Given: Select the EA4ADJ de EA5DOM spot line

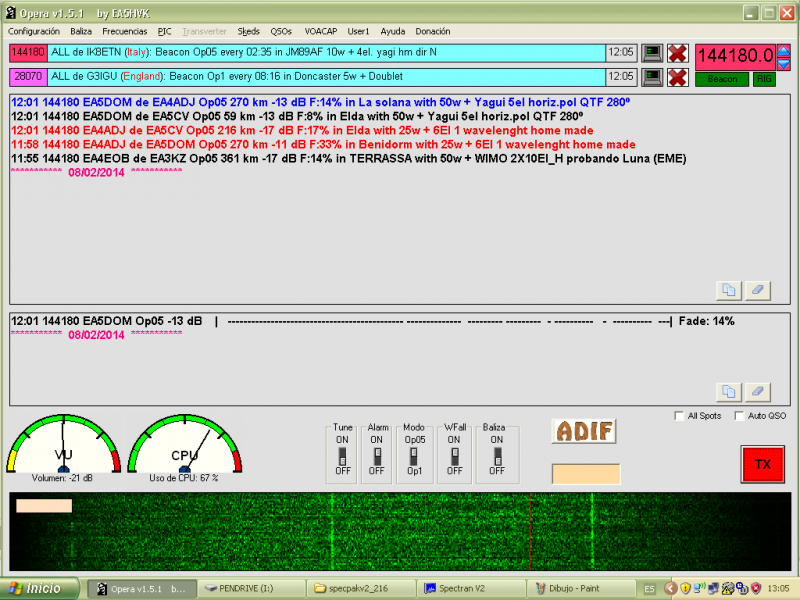Looking at the screenshot, I should click(323, 145).
